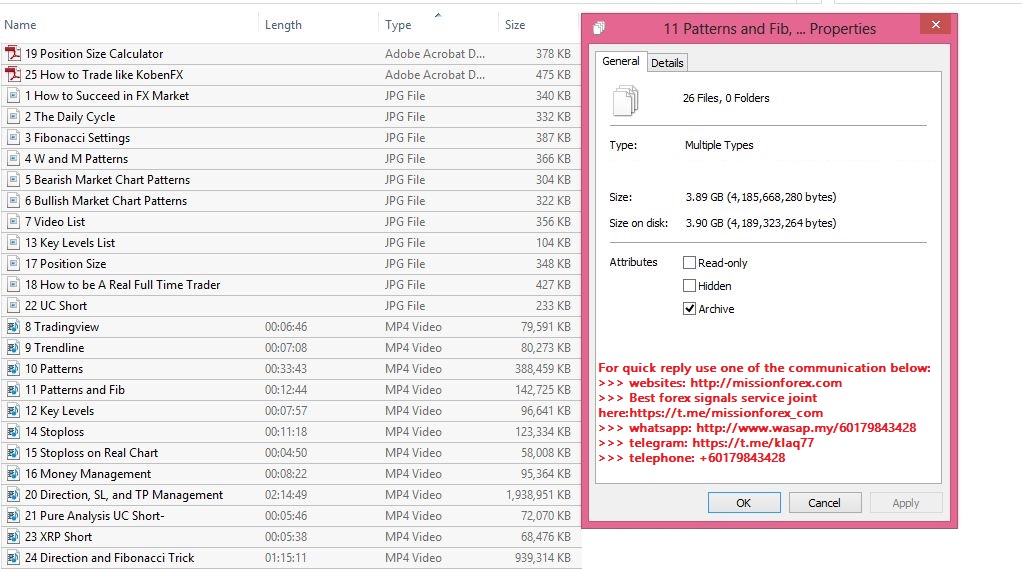The height and width of the screenshot is (569, 1022).
Task: Click the video icon of 23 XRP Short
Action: (x=13, y=537)
